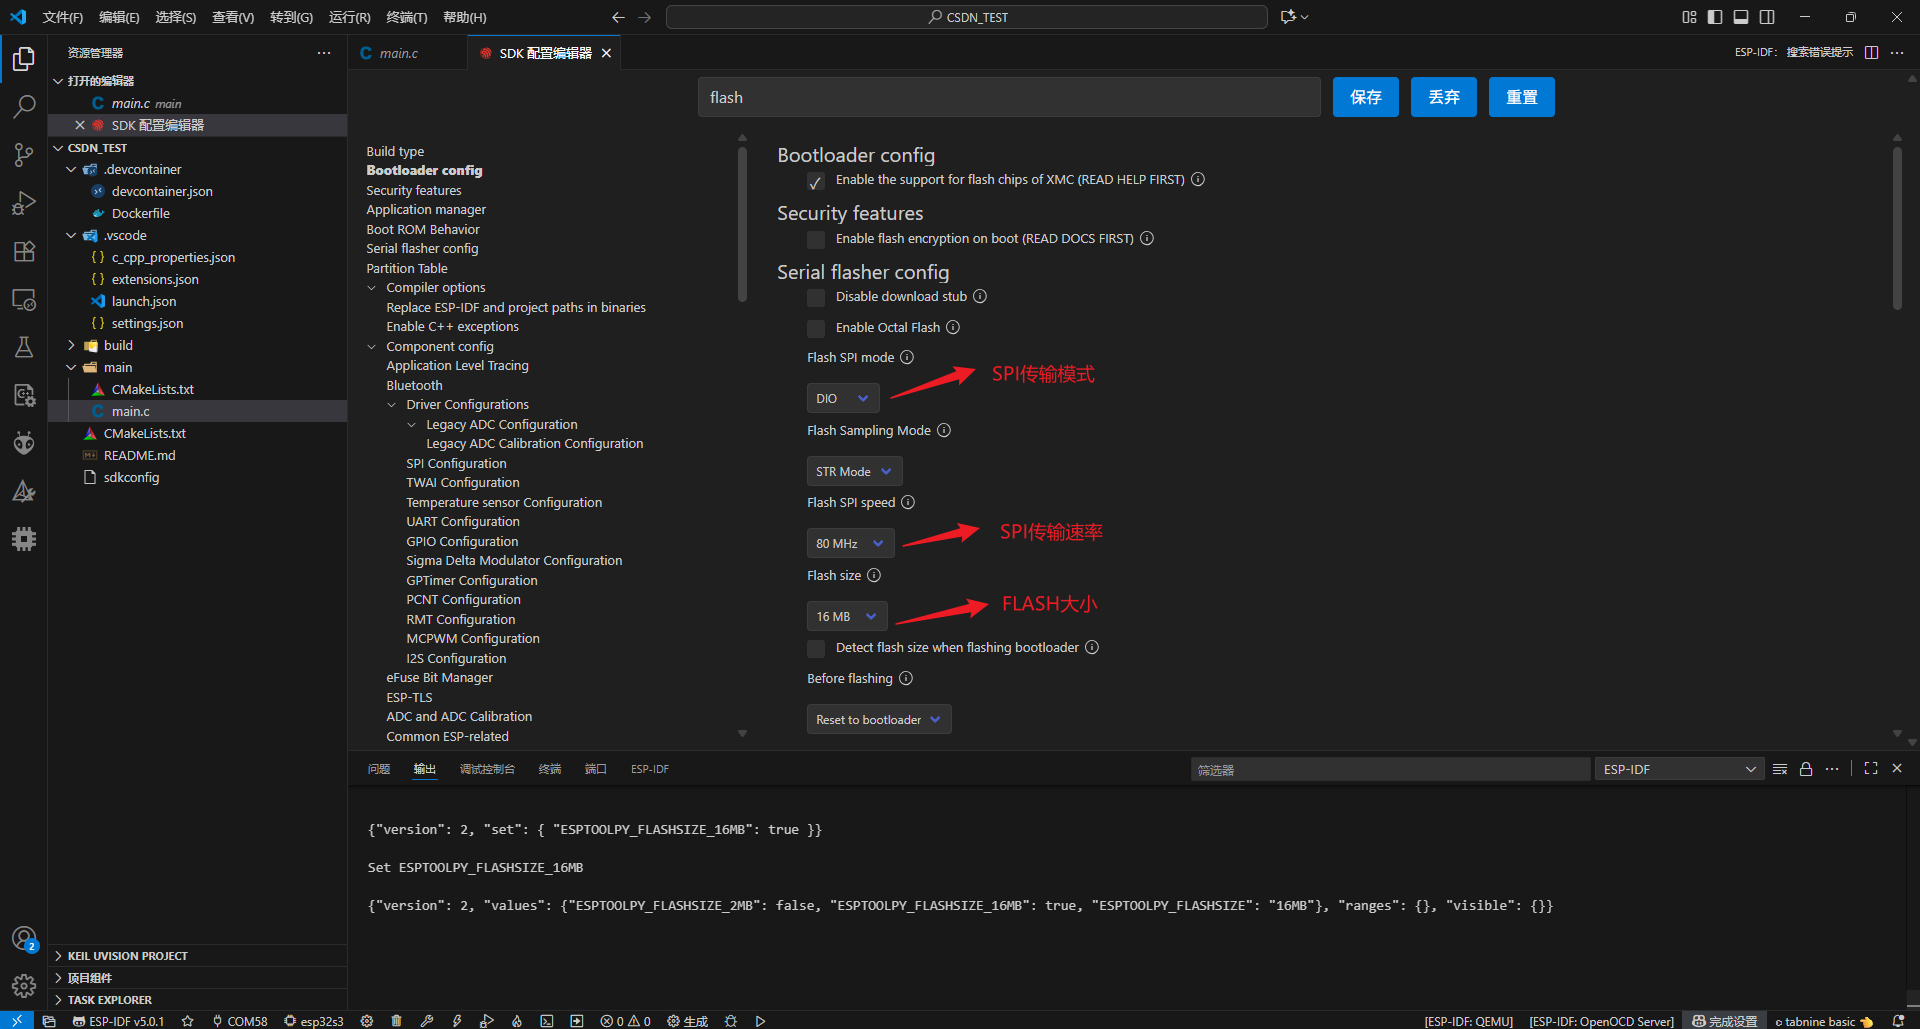Toggle the primary sidebar layout icon

point(1715,17)
